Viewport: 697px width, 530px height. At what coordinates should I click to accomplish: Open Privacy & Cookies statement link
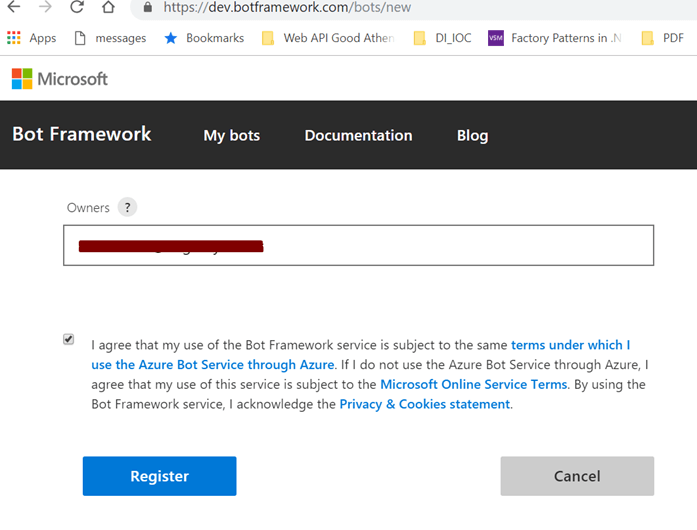[x=425, y=404]
